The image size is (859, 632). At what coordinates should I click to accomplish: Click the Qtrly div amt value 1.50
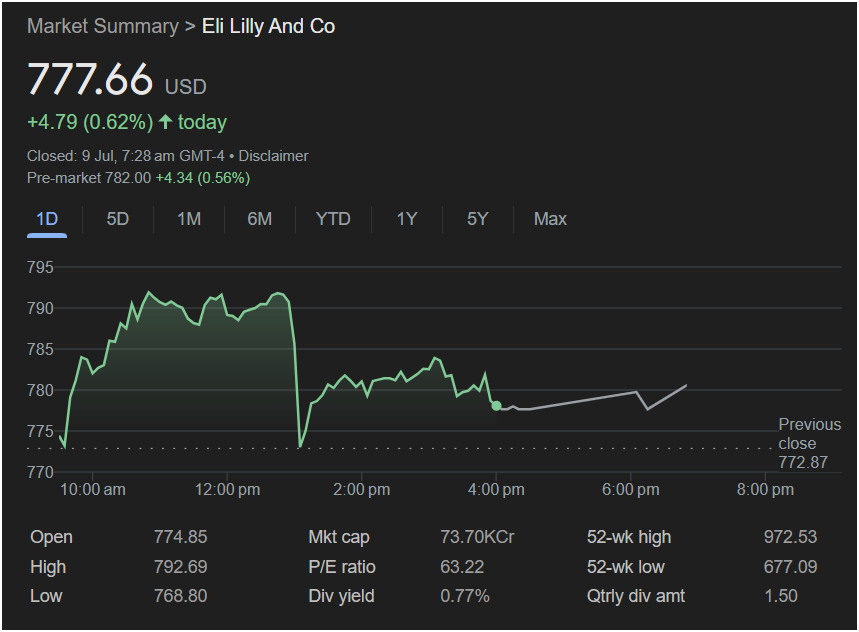pyautogui.click(x=781, y=596)
